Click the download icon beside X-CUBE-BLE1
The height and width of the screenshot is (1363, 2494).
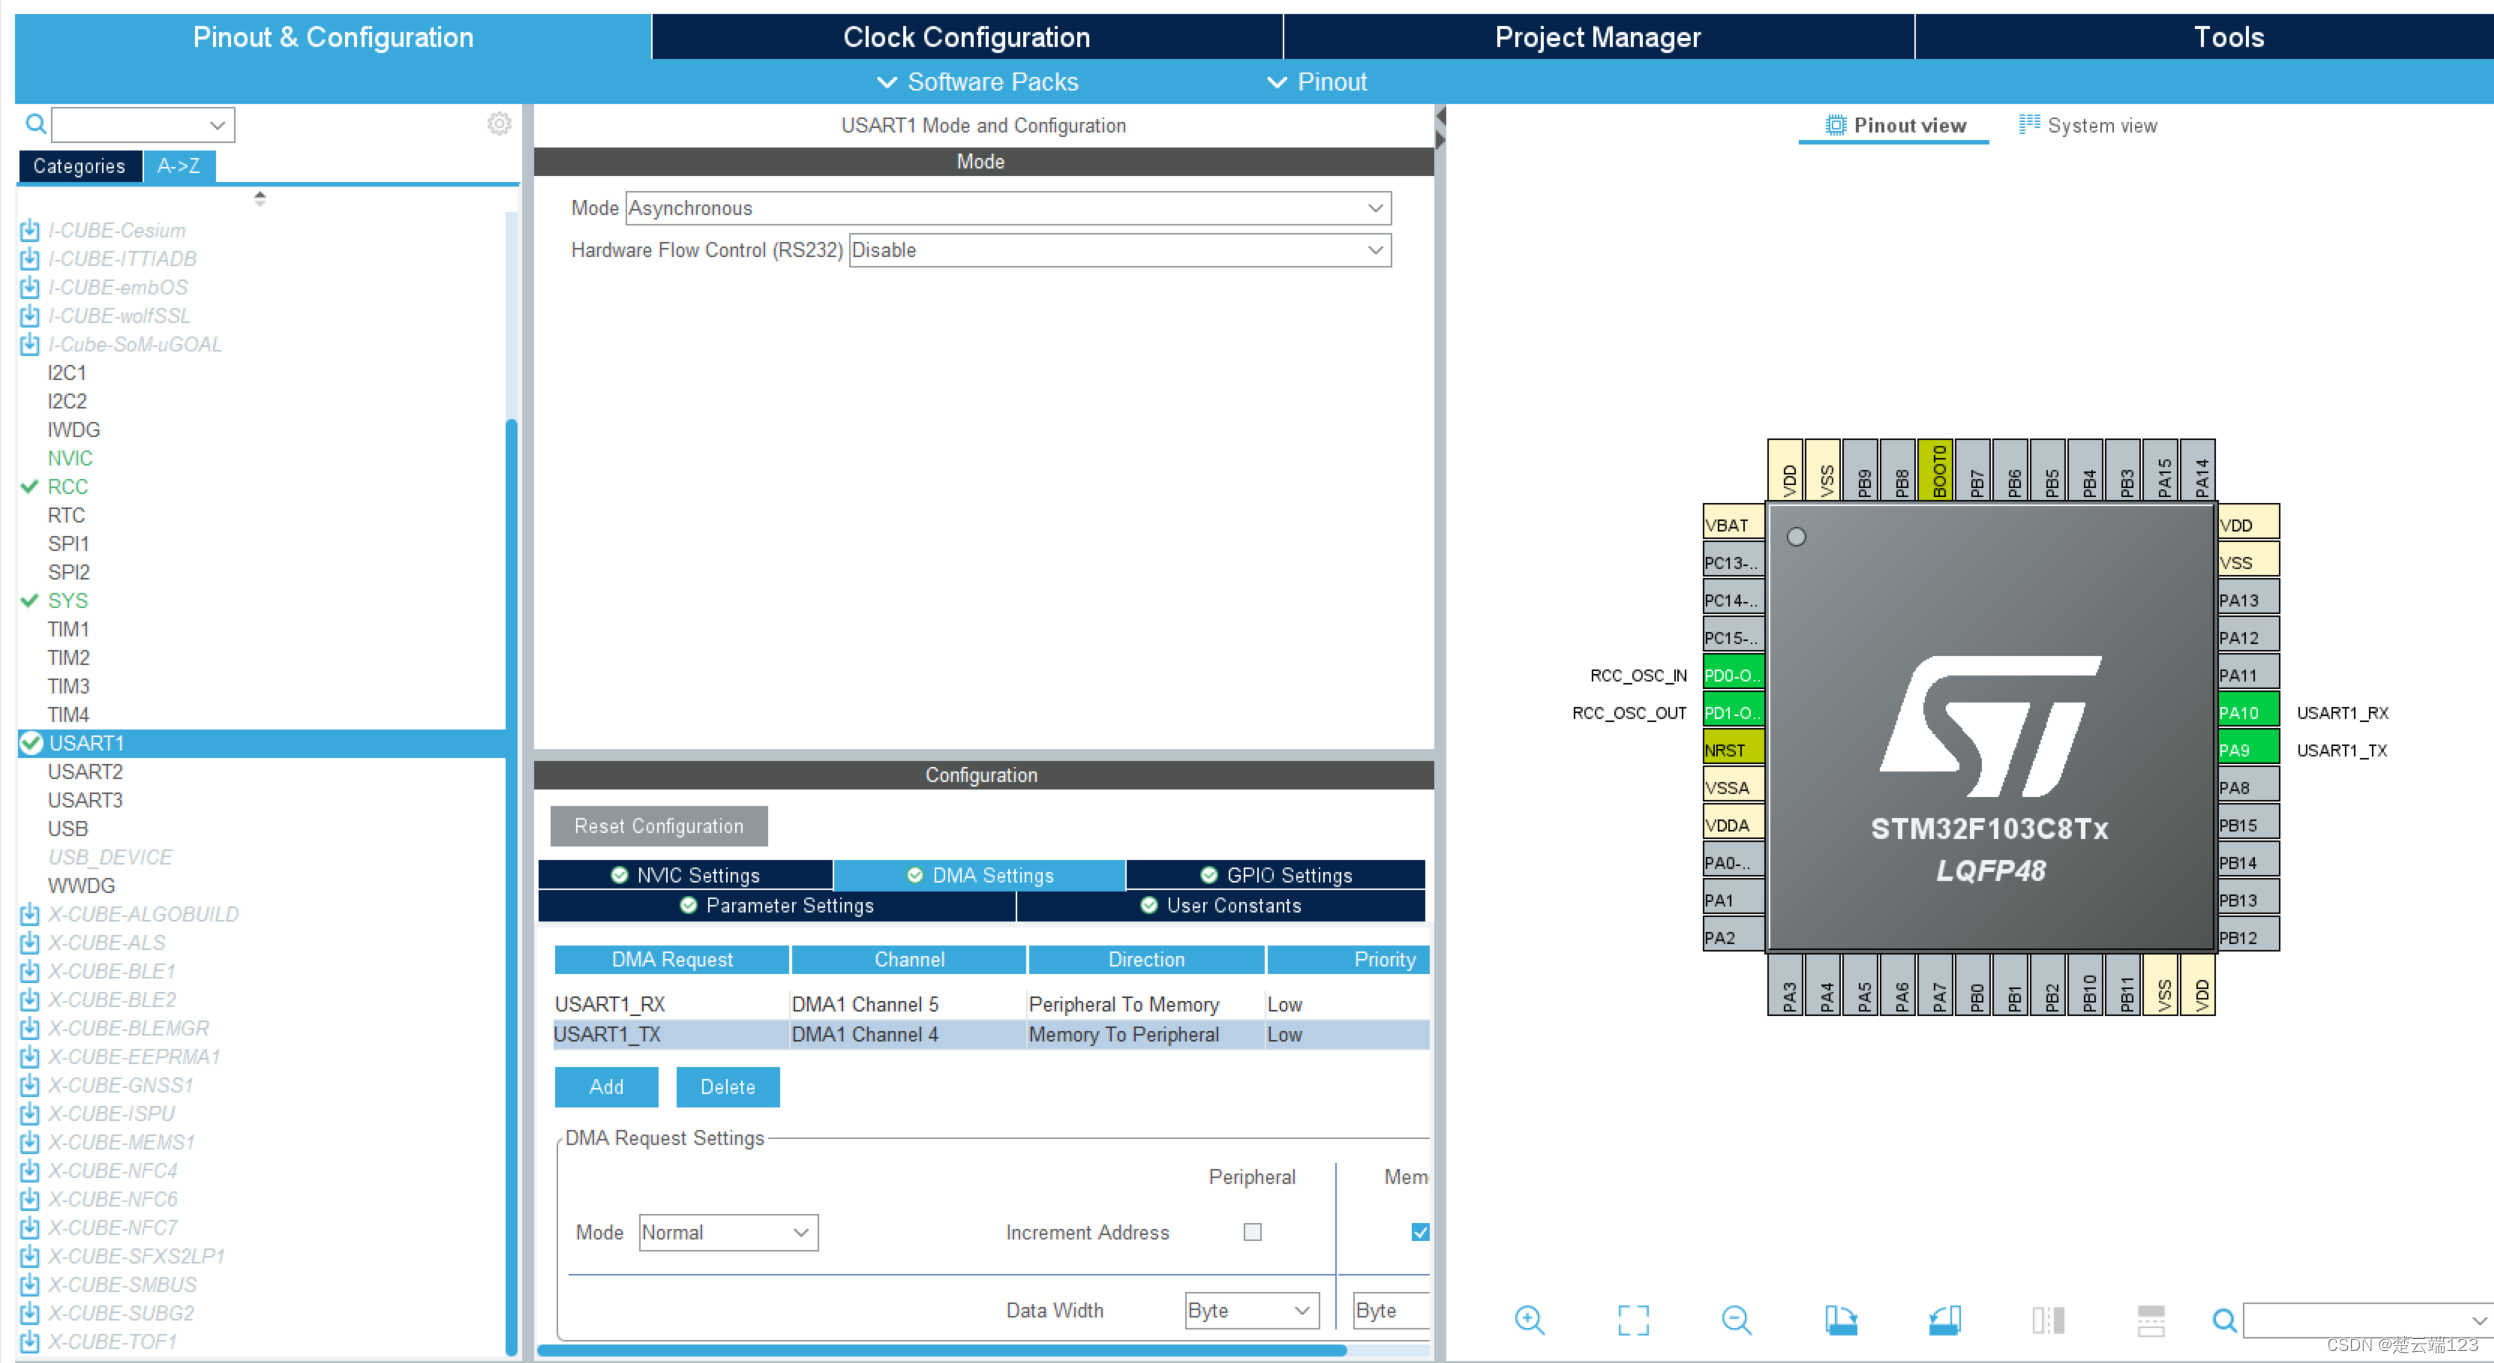(x=30, y=971)
